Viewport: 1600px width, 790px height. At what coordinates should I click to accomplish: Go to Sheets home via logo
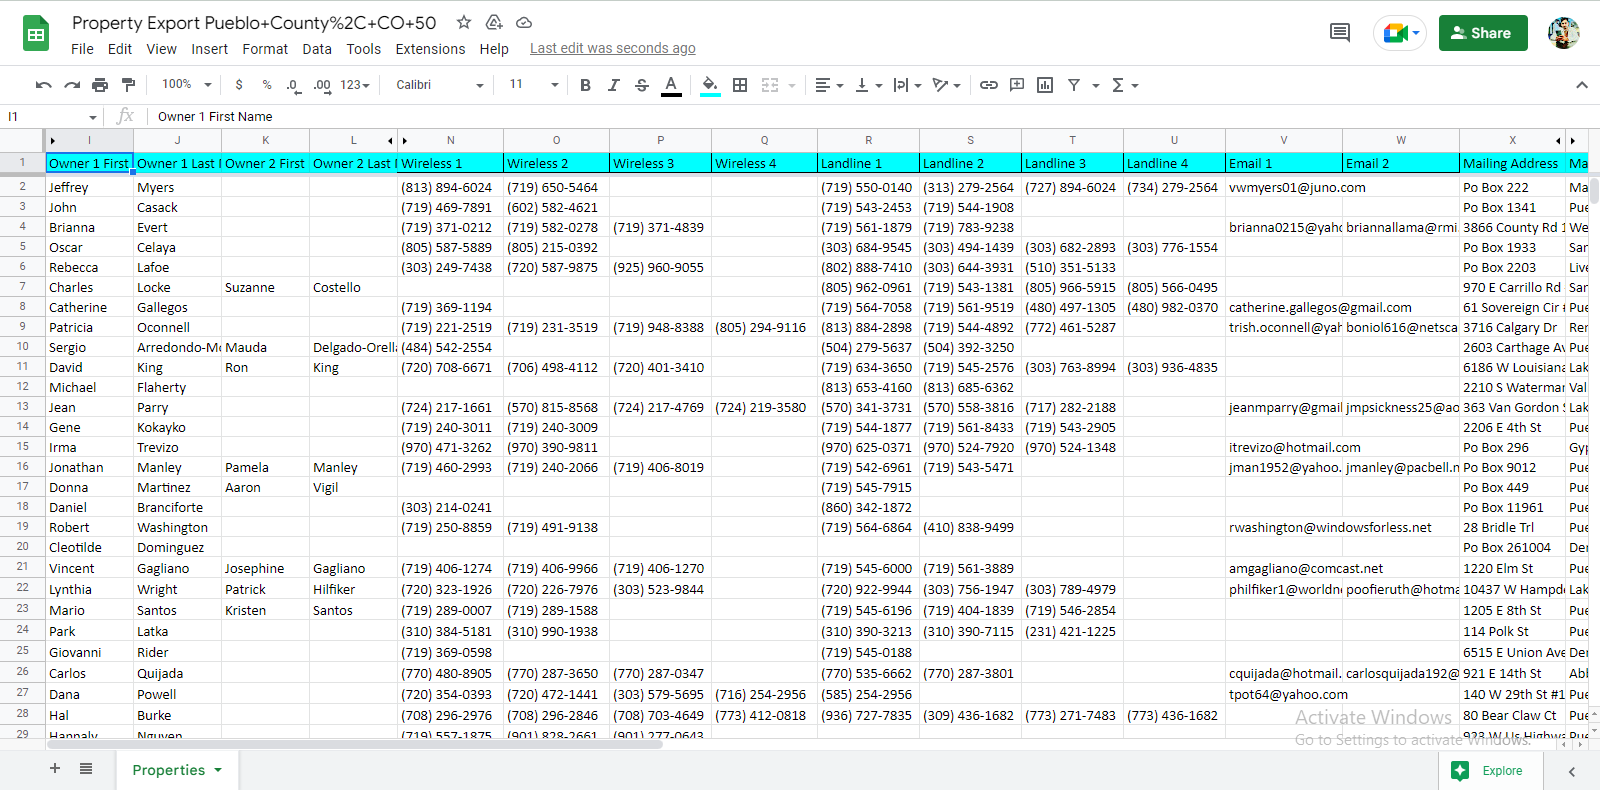(x=36, y=33)
